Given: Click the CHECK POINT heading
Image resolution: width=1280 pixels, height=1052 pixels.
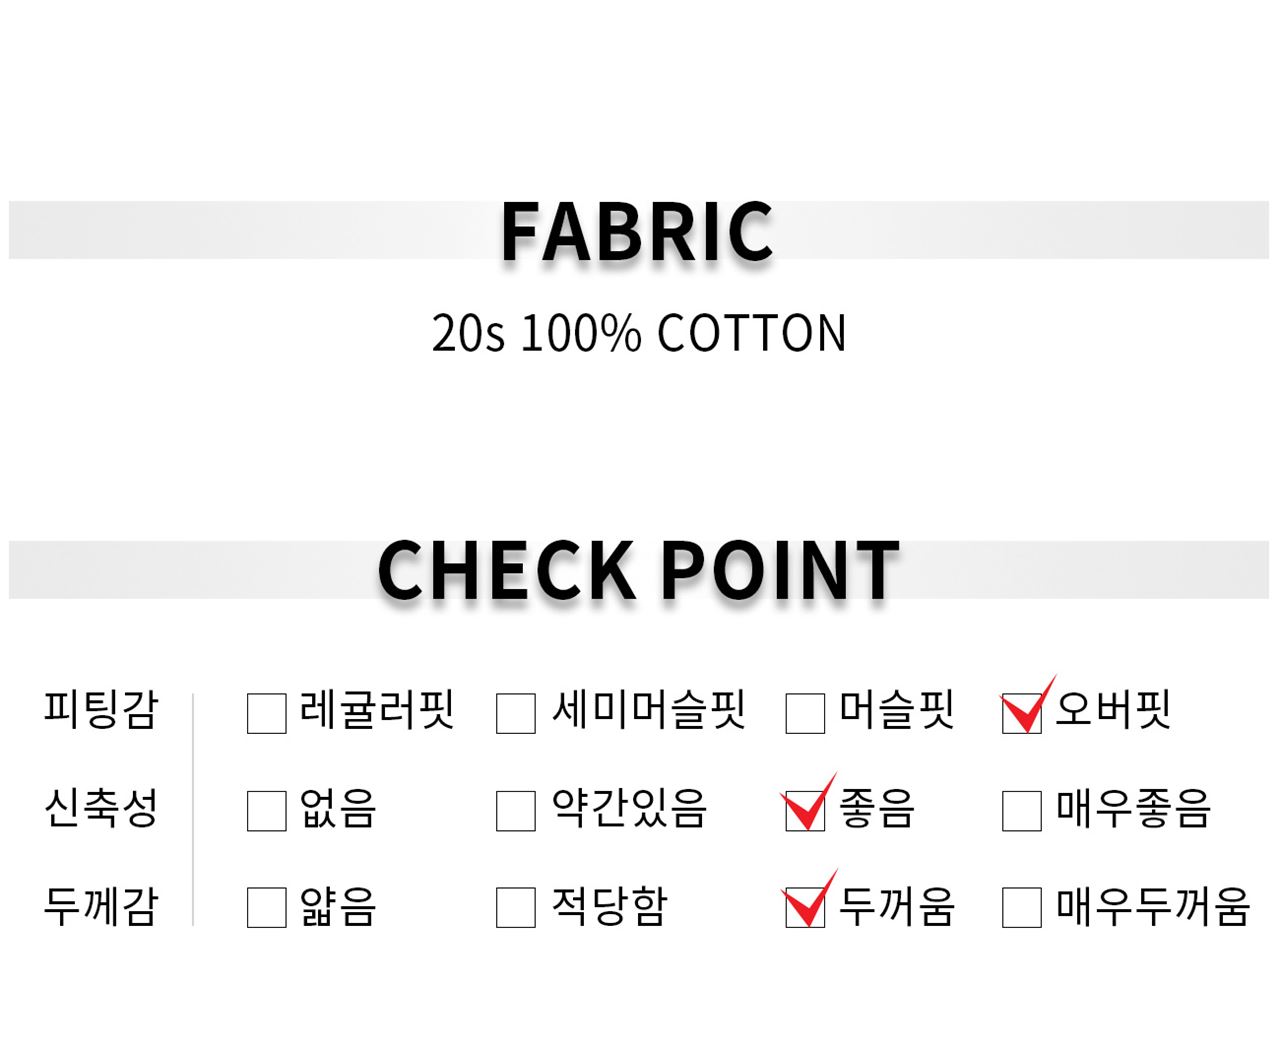Looking at the screenshot, I should (638, 570).
